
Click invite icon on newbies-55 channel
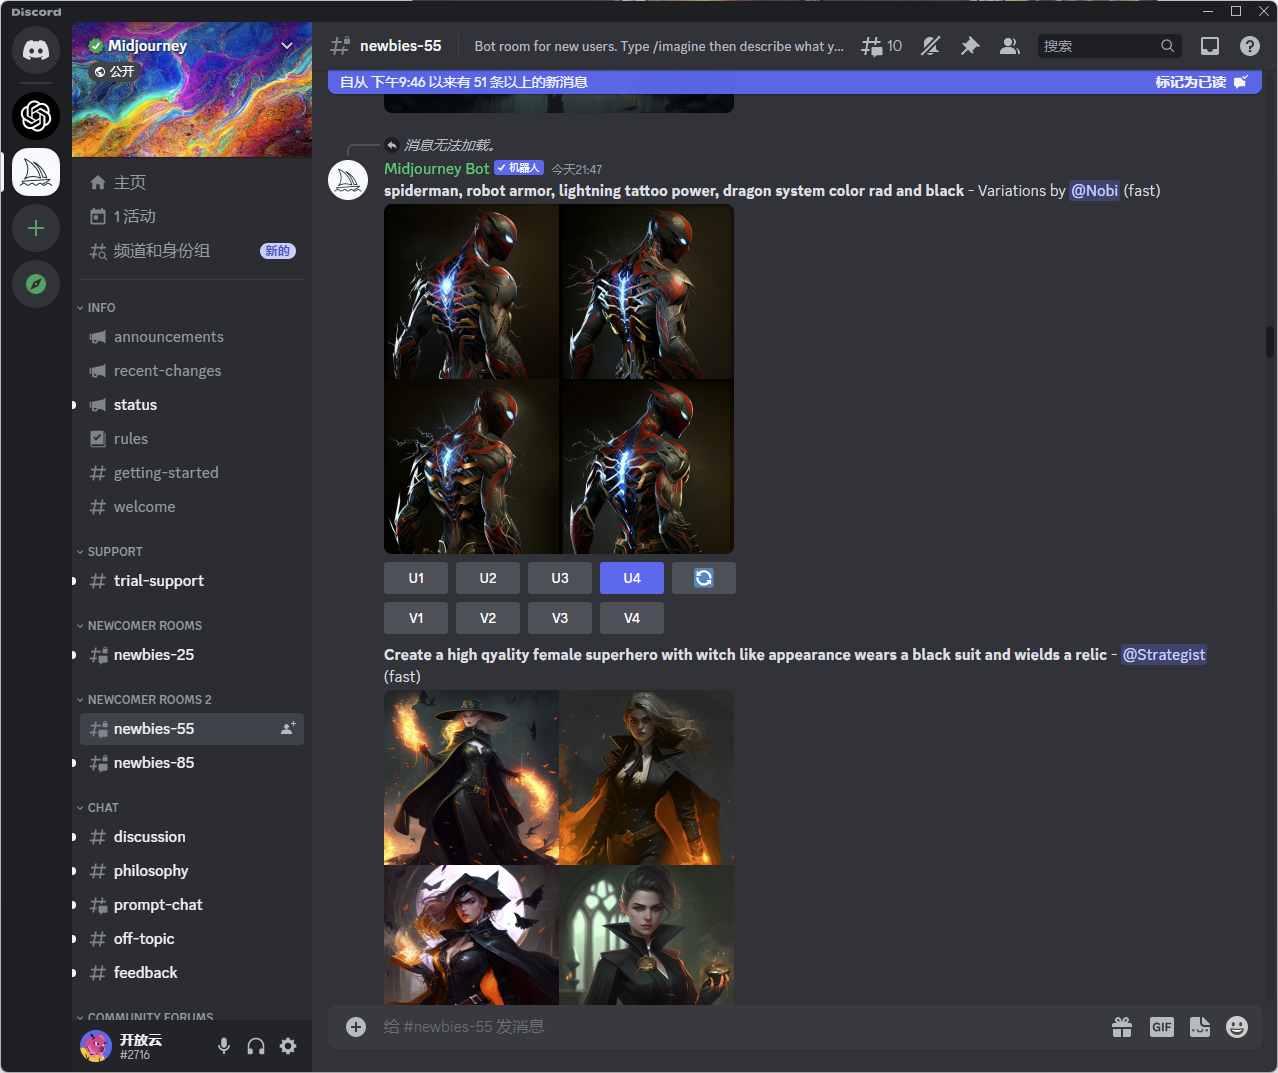[x=288, y=728]
